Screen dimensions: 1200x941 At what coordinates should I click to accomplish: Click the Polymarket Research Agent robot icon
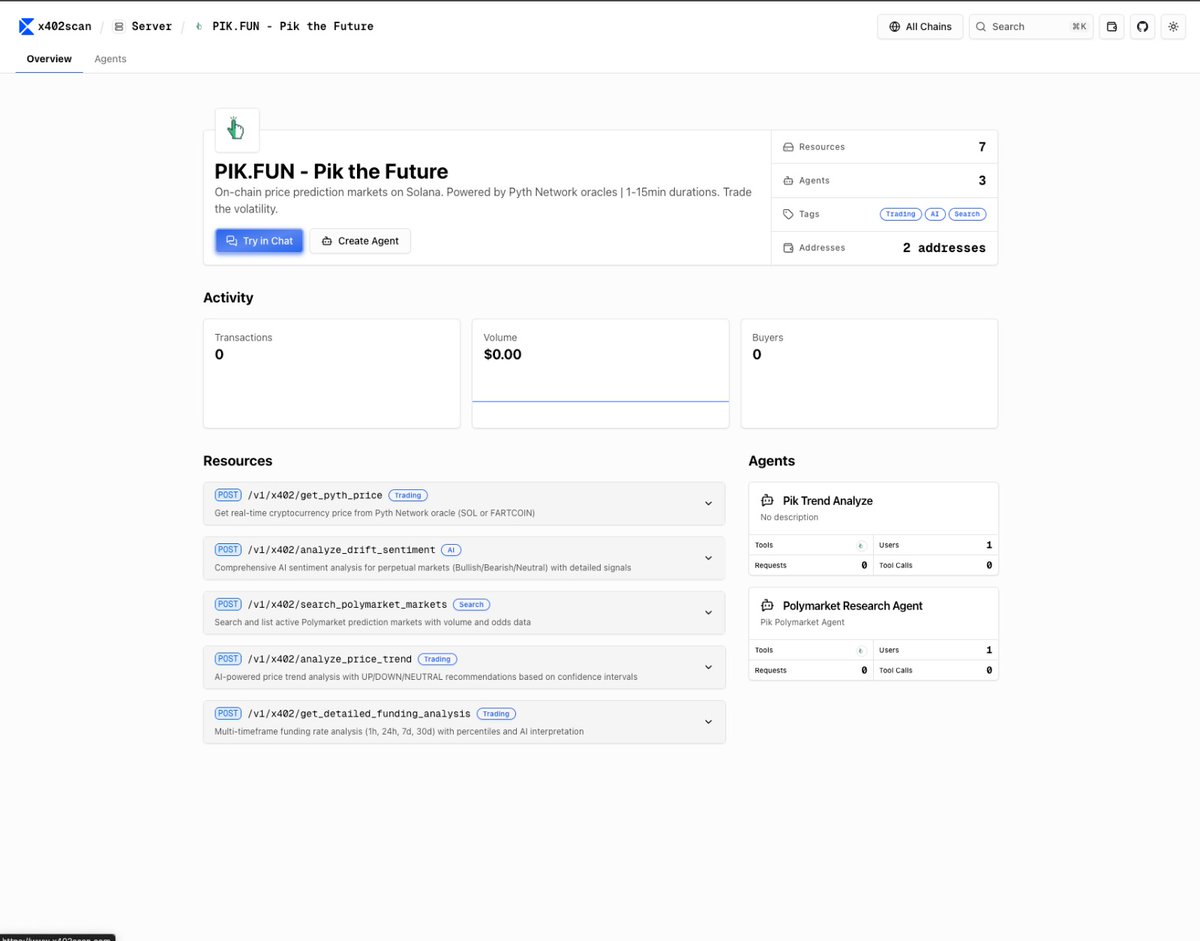coord(768,606)
